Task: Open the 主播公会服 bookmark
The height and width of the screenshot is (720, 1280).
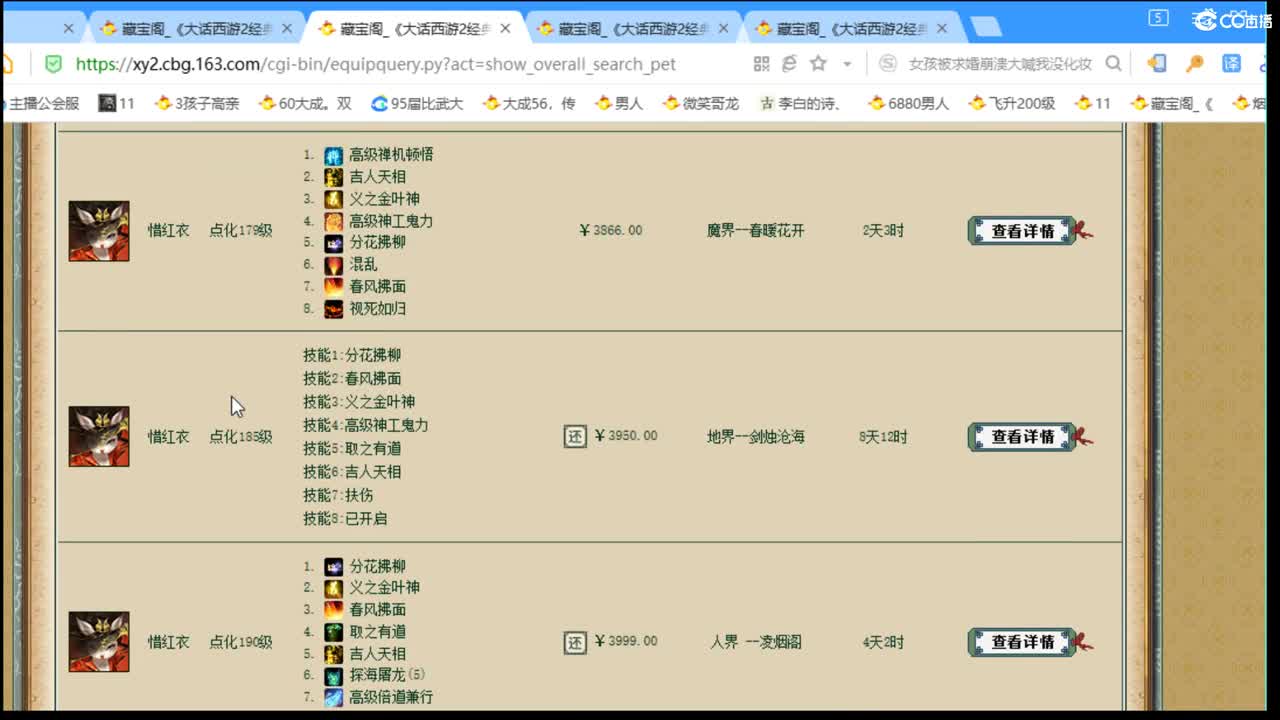Action: click(x=44, y=103)
